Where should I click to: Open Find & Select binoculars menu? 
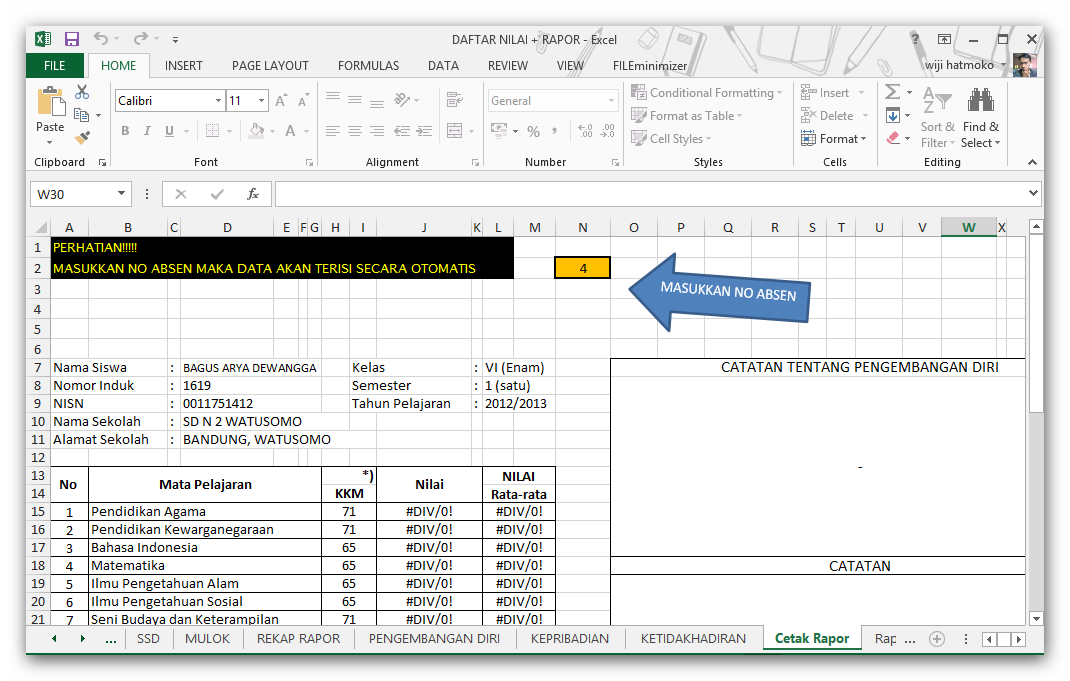[981, 117]
